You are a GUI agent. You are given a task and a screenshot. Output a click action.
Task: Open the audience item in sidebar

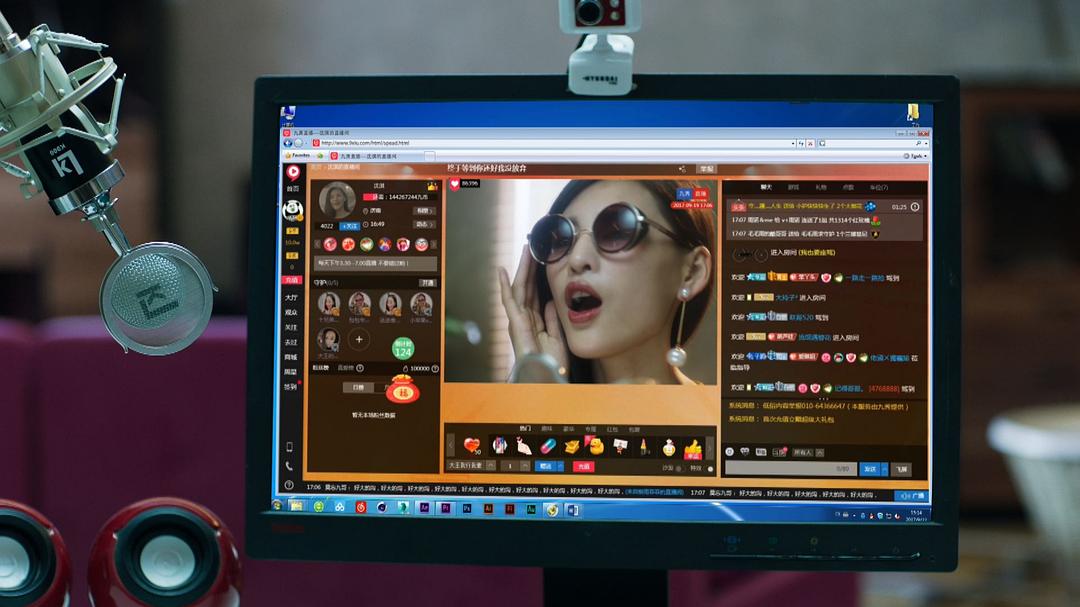coord(291,313)
